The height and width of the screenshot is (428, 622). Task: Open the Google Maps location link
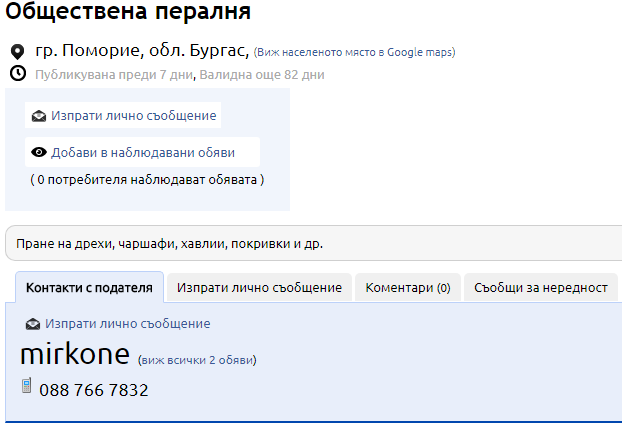tap(355, 52)
